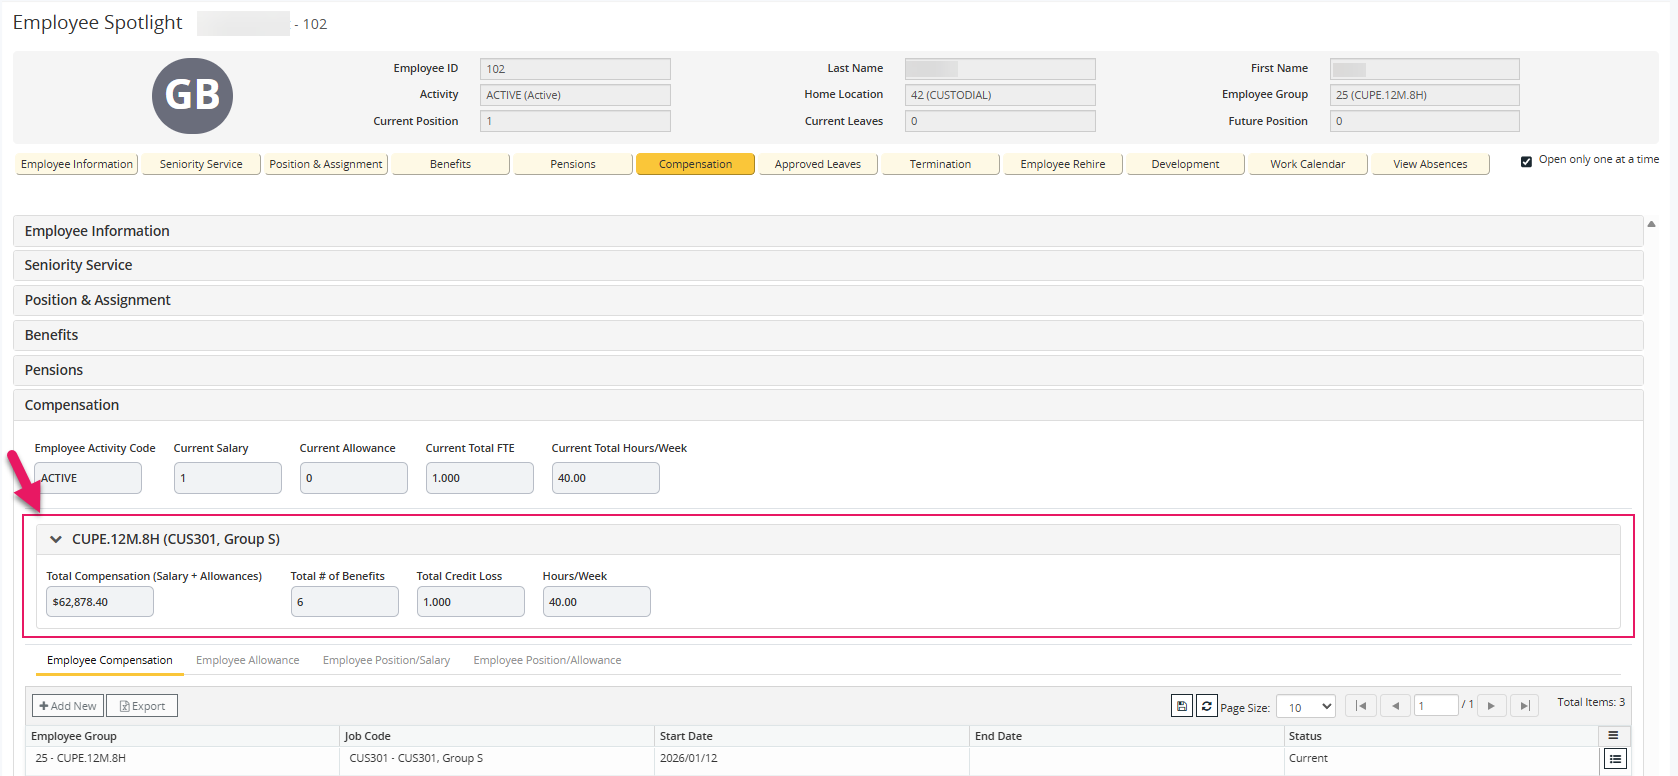
Task: Click the Current Allowance field
Action: (x=354, y=478)
